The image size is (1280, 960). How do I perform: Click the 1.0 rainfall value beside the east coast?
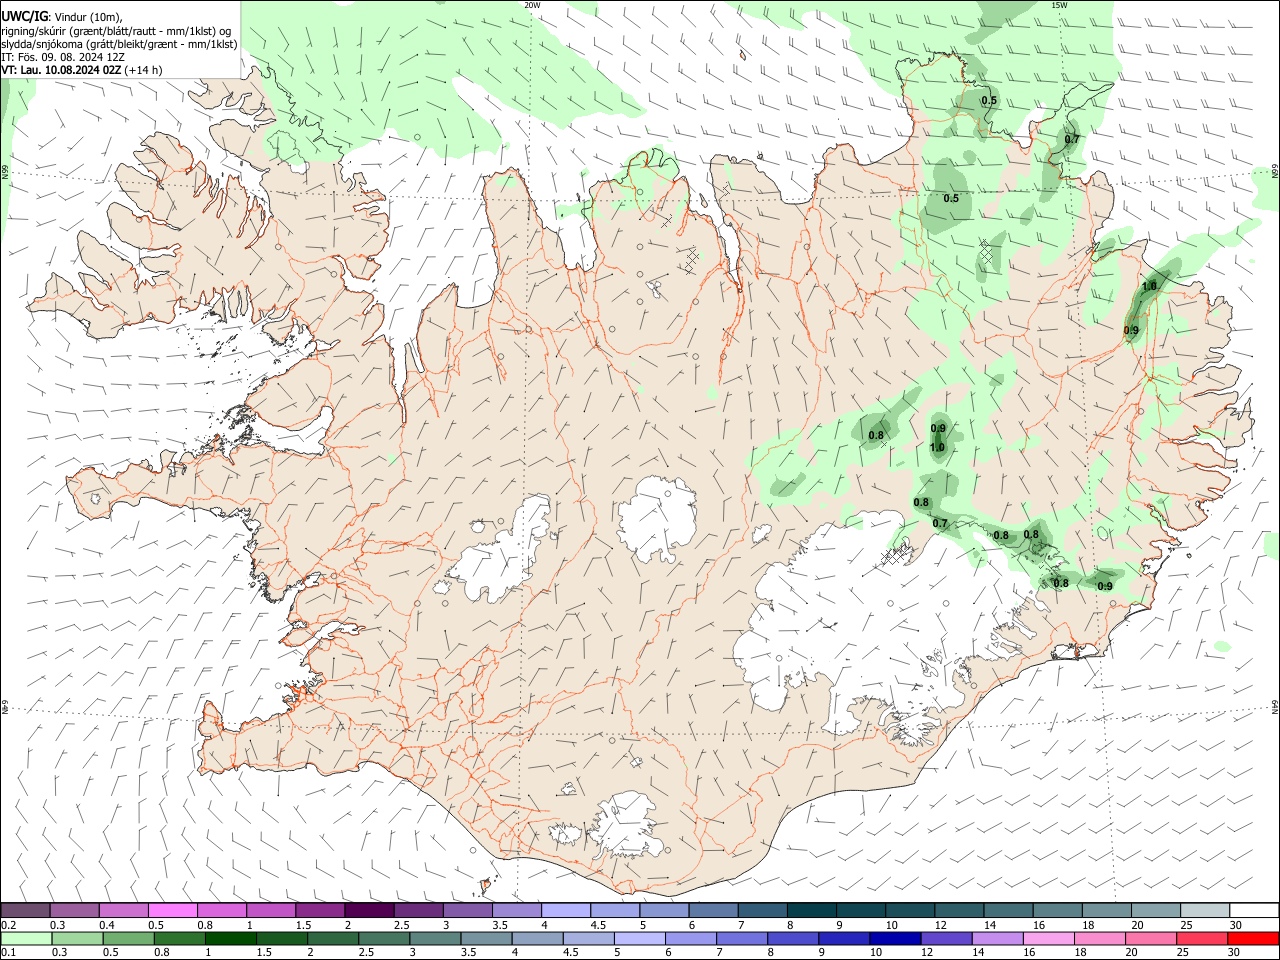[x=1149, y=286]
